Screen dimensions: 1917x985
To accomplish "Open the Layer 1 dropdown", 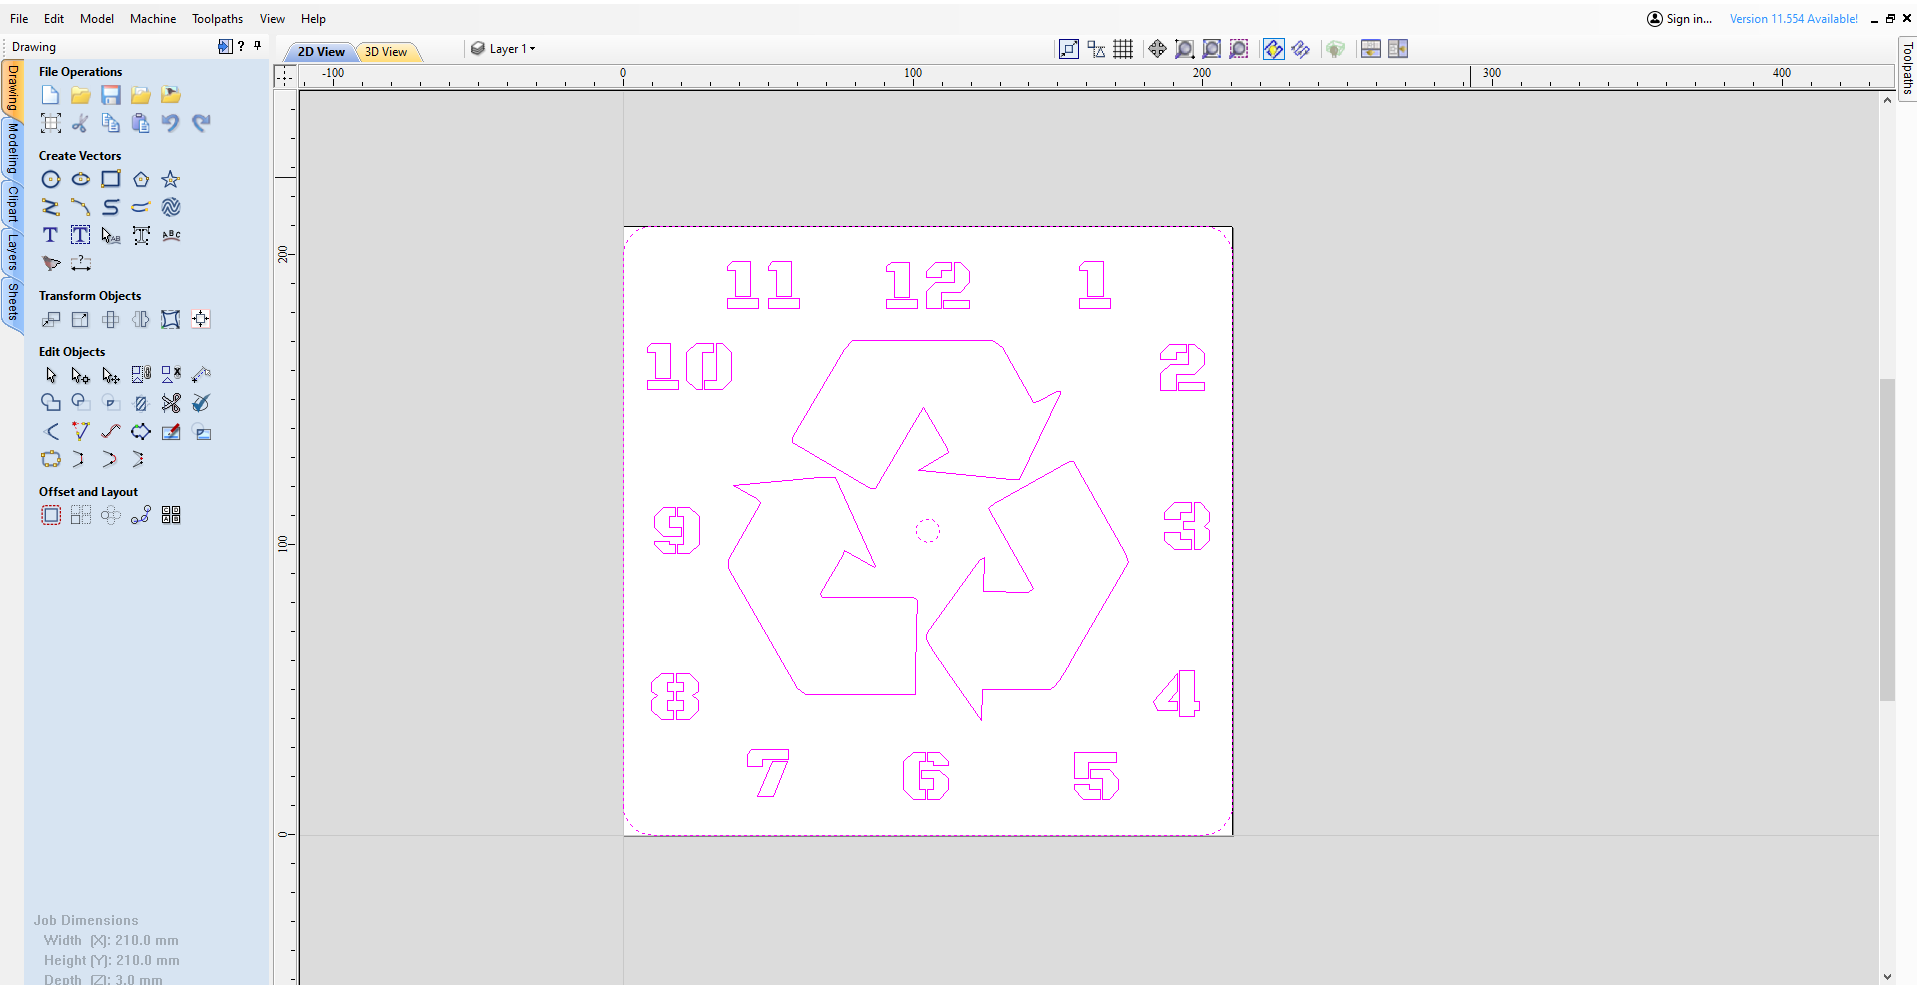I will [x=504, y=48].
